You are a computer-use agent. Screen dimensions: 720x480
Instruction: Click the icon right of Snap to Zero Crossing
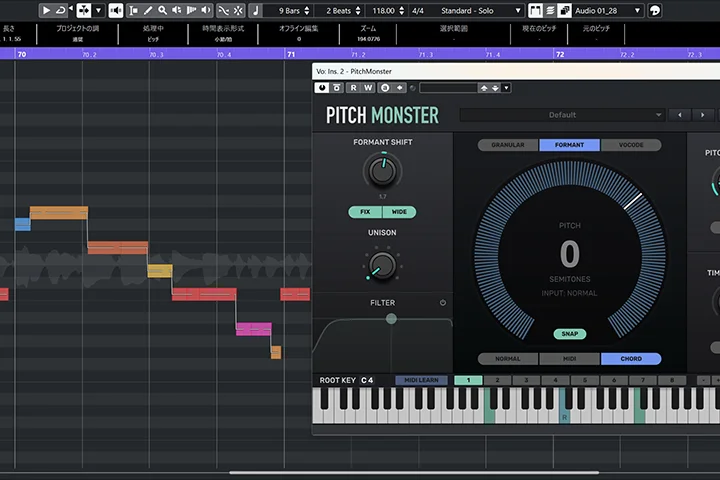coord(238,10)
